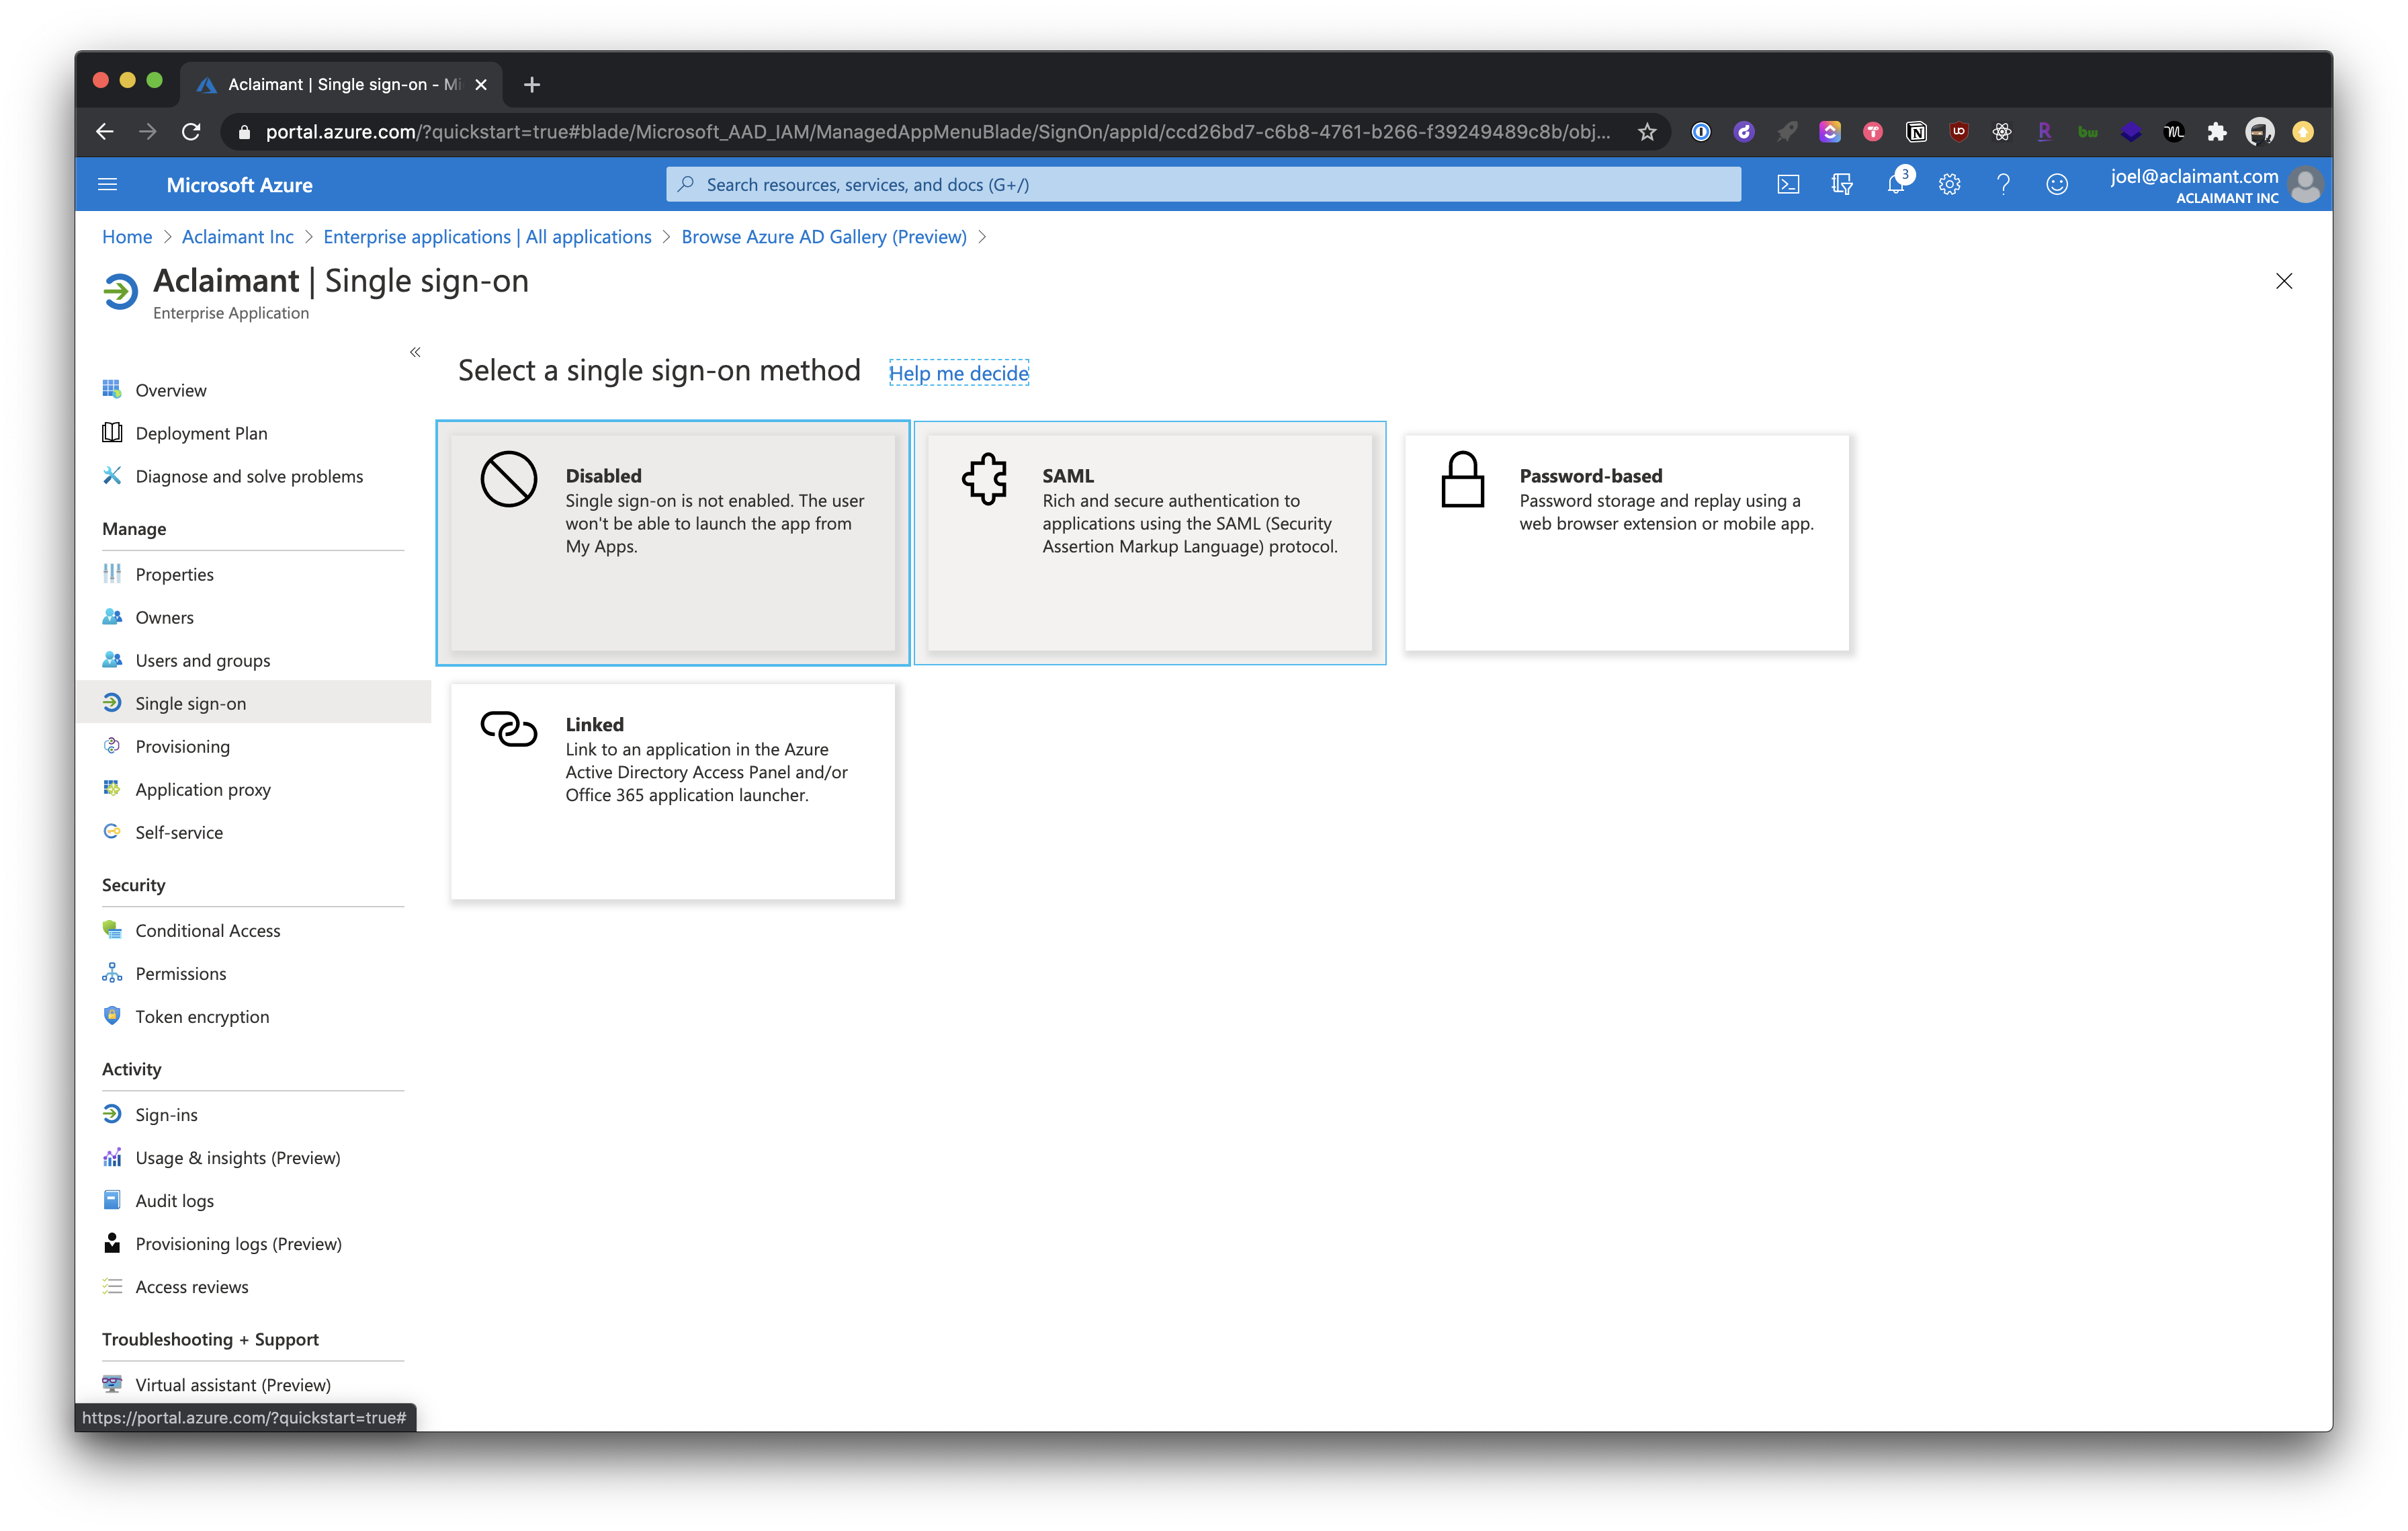Click the account avatar for joel@aclaimant.com
Viewport: 2408px width, 1531px height.
[x=2305, y=185]
